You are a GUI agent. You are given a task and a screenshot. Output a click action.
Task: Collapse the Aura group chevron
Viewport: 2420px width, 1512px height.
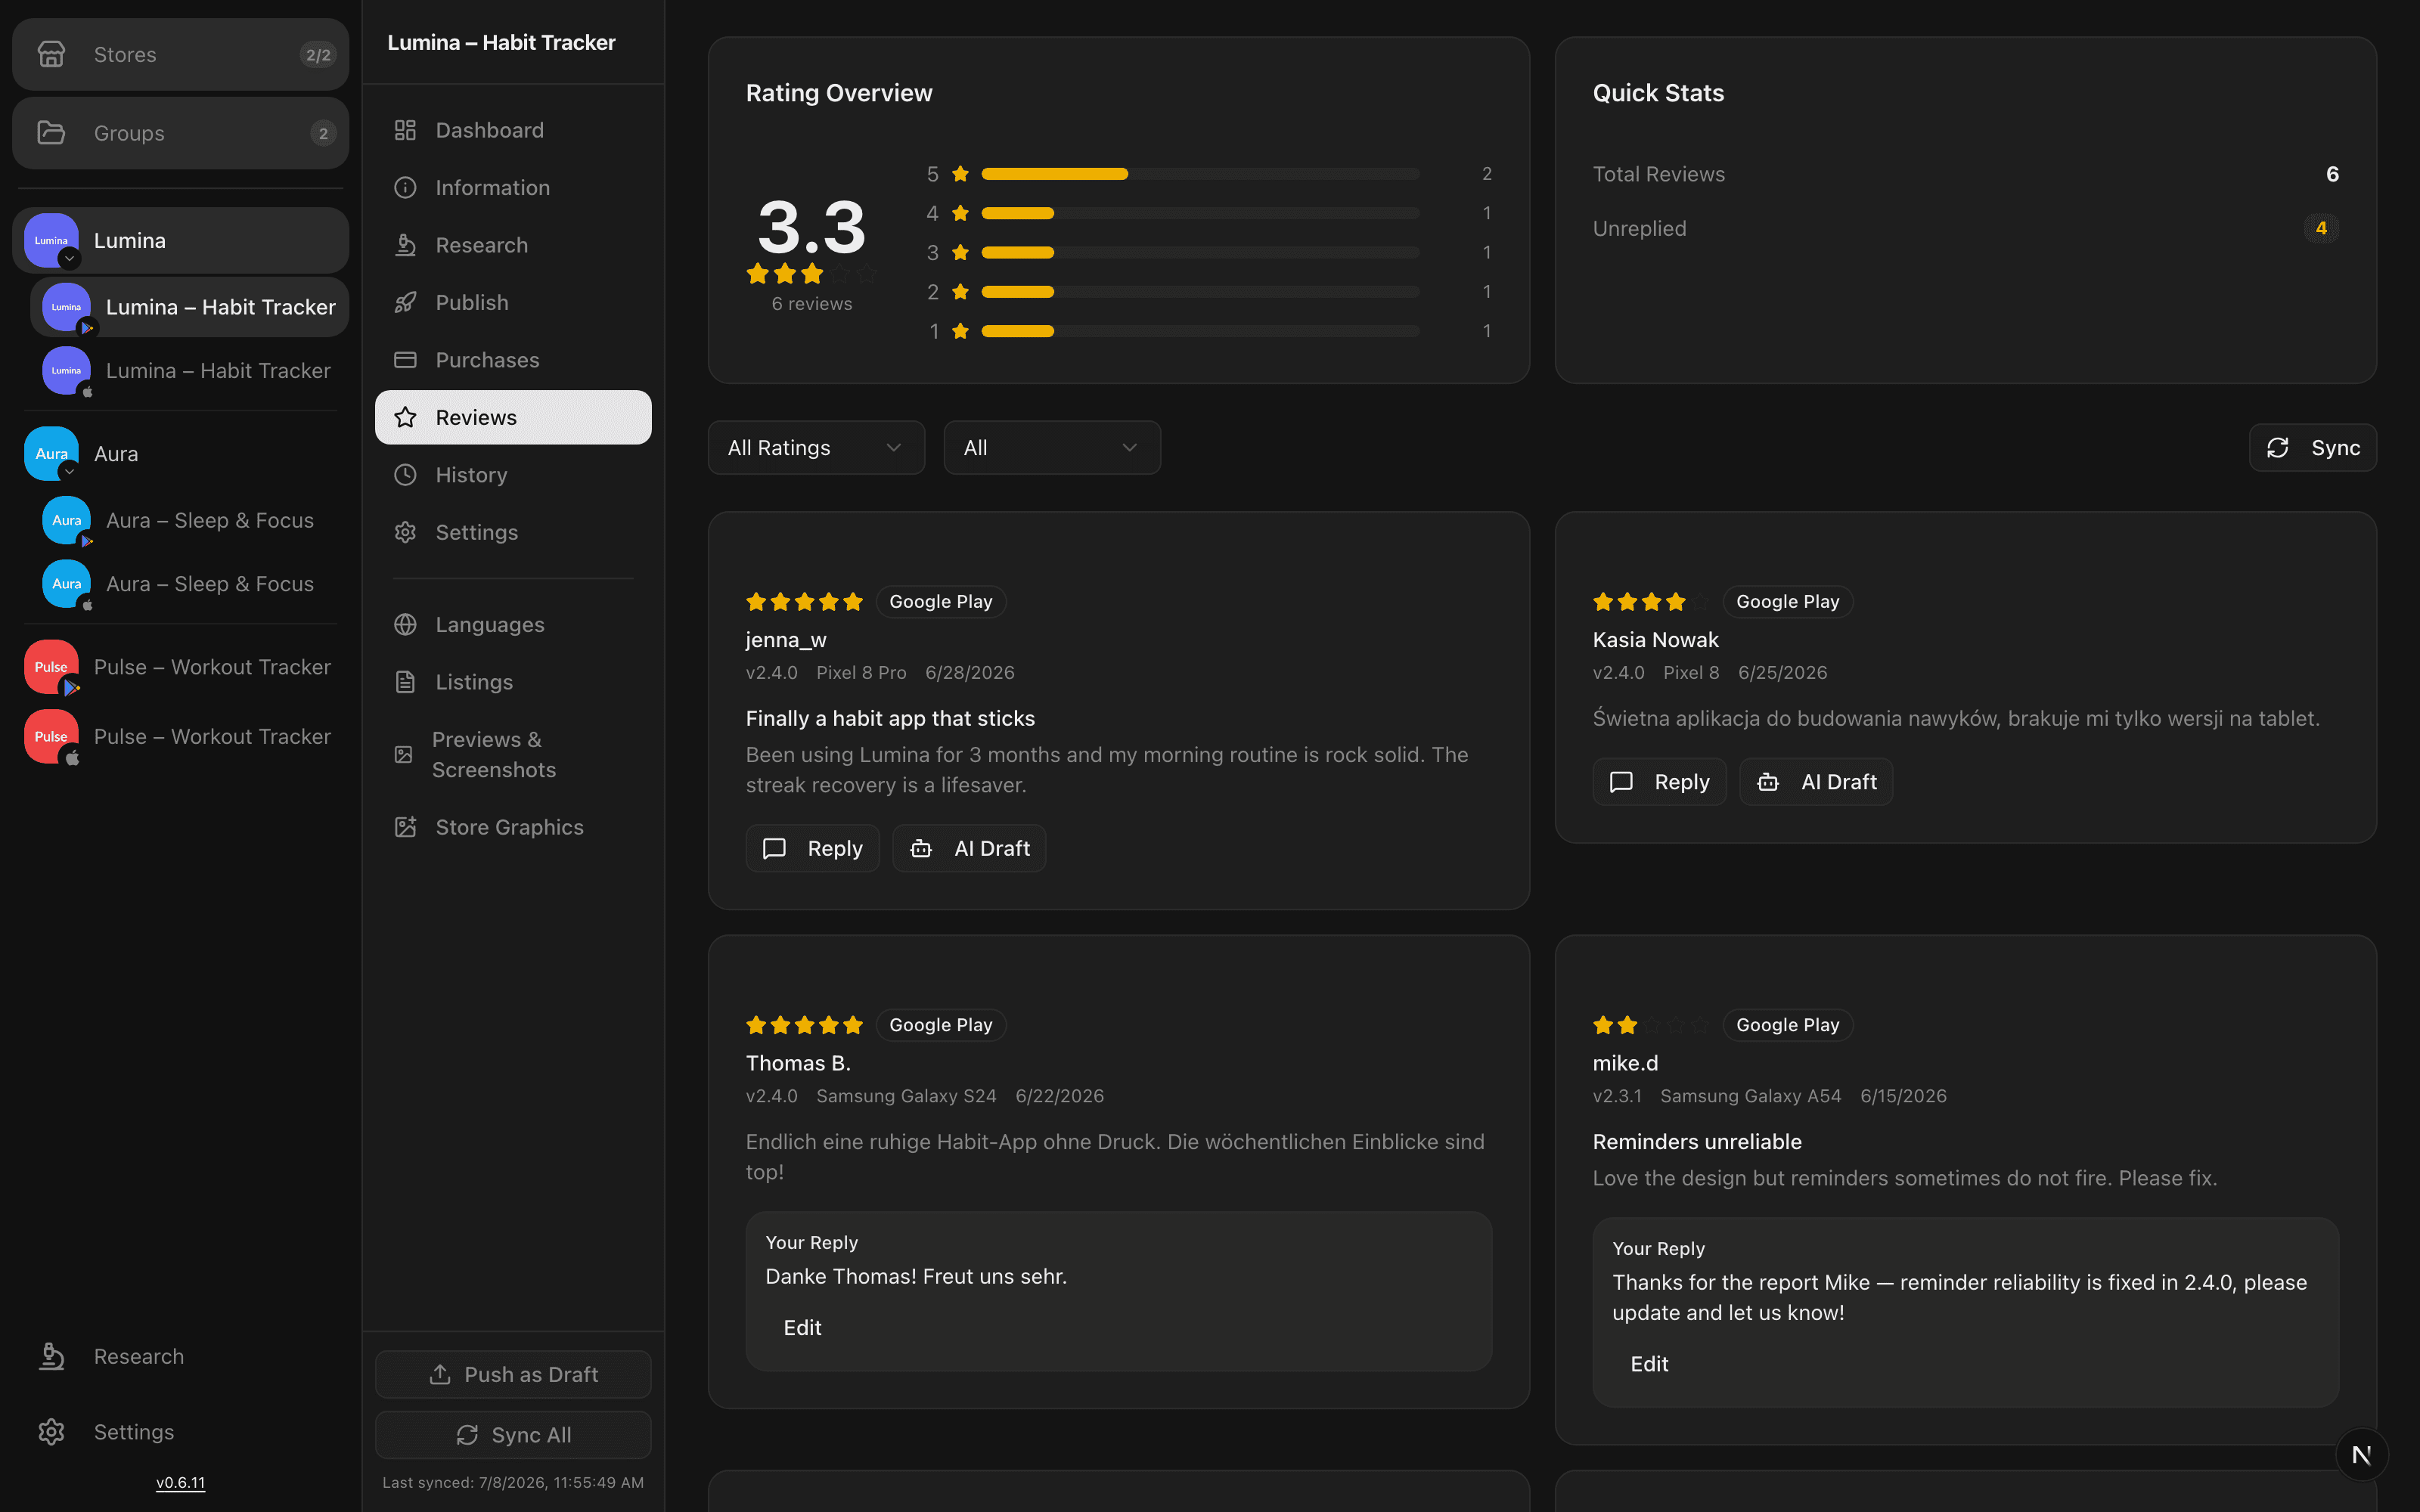click(x=69, y=471)
